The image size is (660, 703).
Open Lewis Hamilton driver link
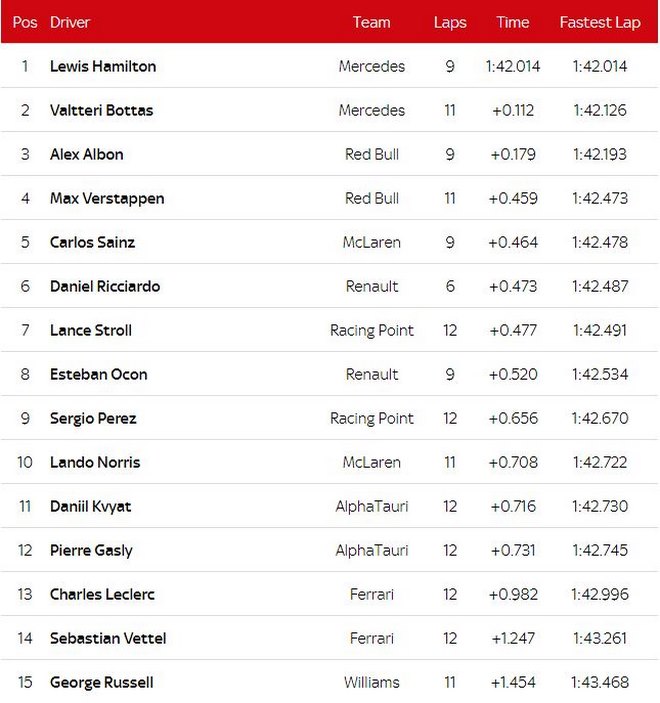point(103,66)
